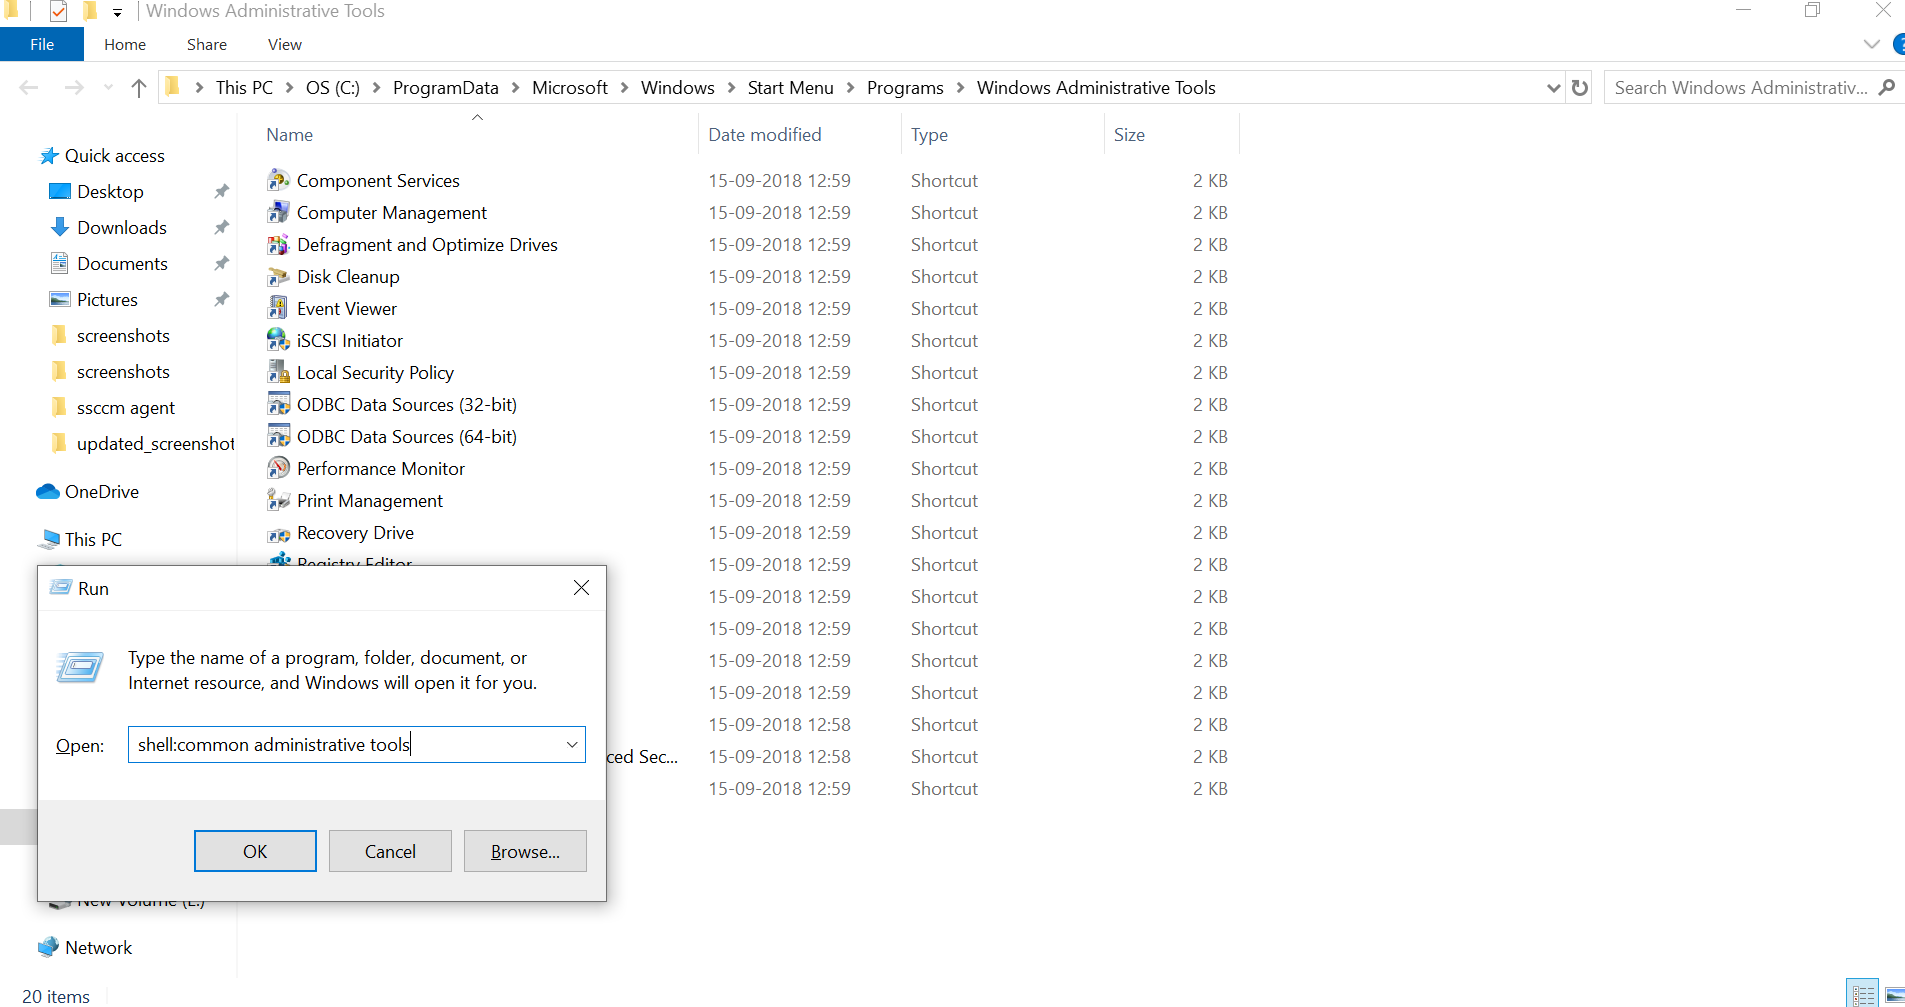This screenshot has height=1007, width=1905.
Task: Launch the Event Viewer shortcut
Action: 346,308
